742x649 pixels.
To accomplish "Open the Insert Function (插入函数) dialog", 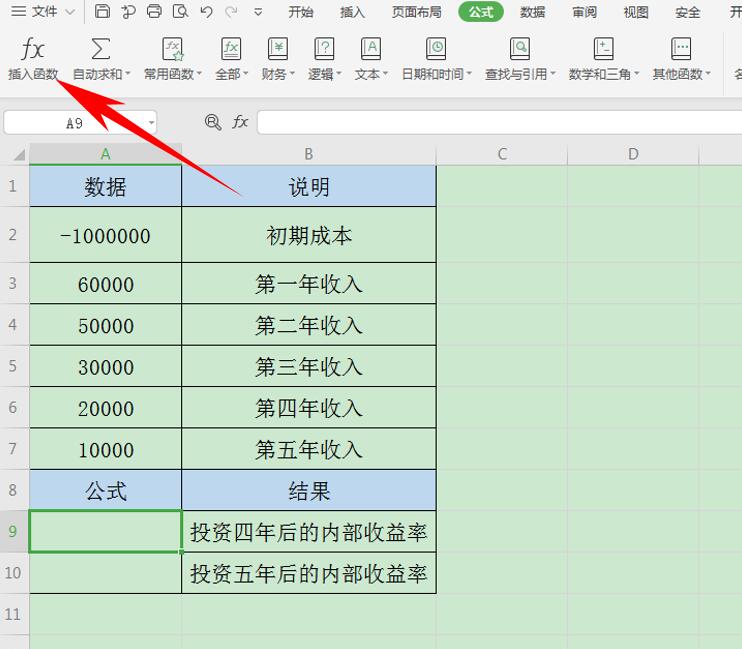I will [33, 58].
